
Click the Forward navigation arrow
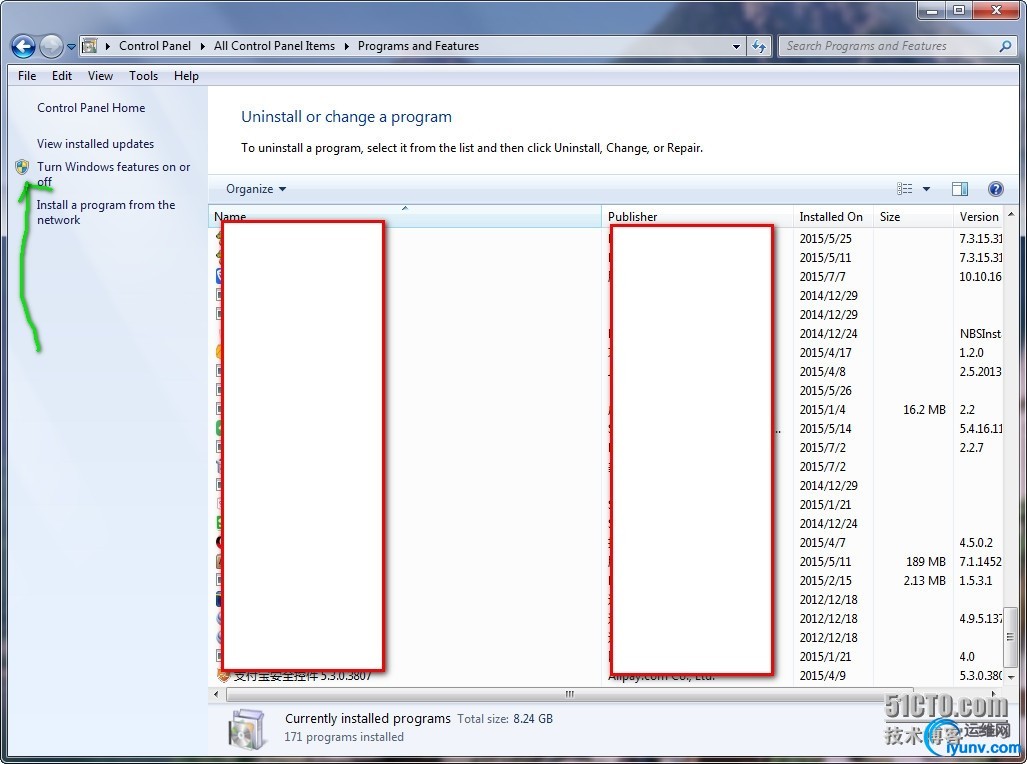[51, 46]
